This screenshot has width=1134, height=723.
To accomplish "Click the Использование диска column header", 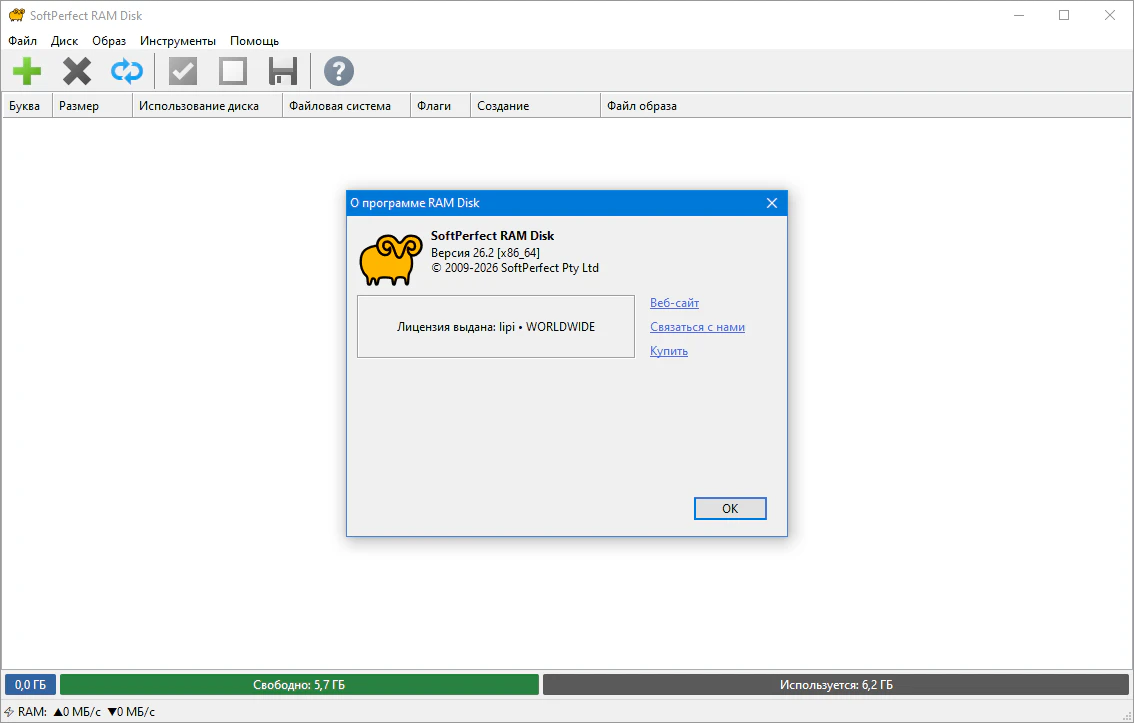I will click(208, 106).
